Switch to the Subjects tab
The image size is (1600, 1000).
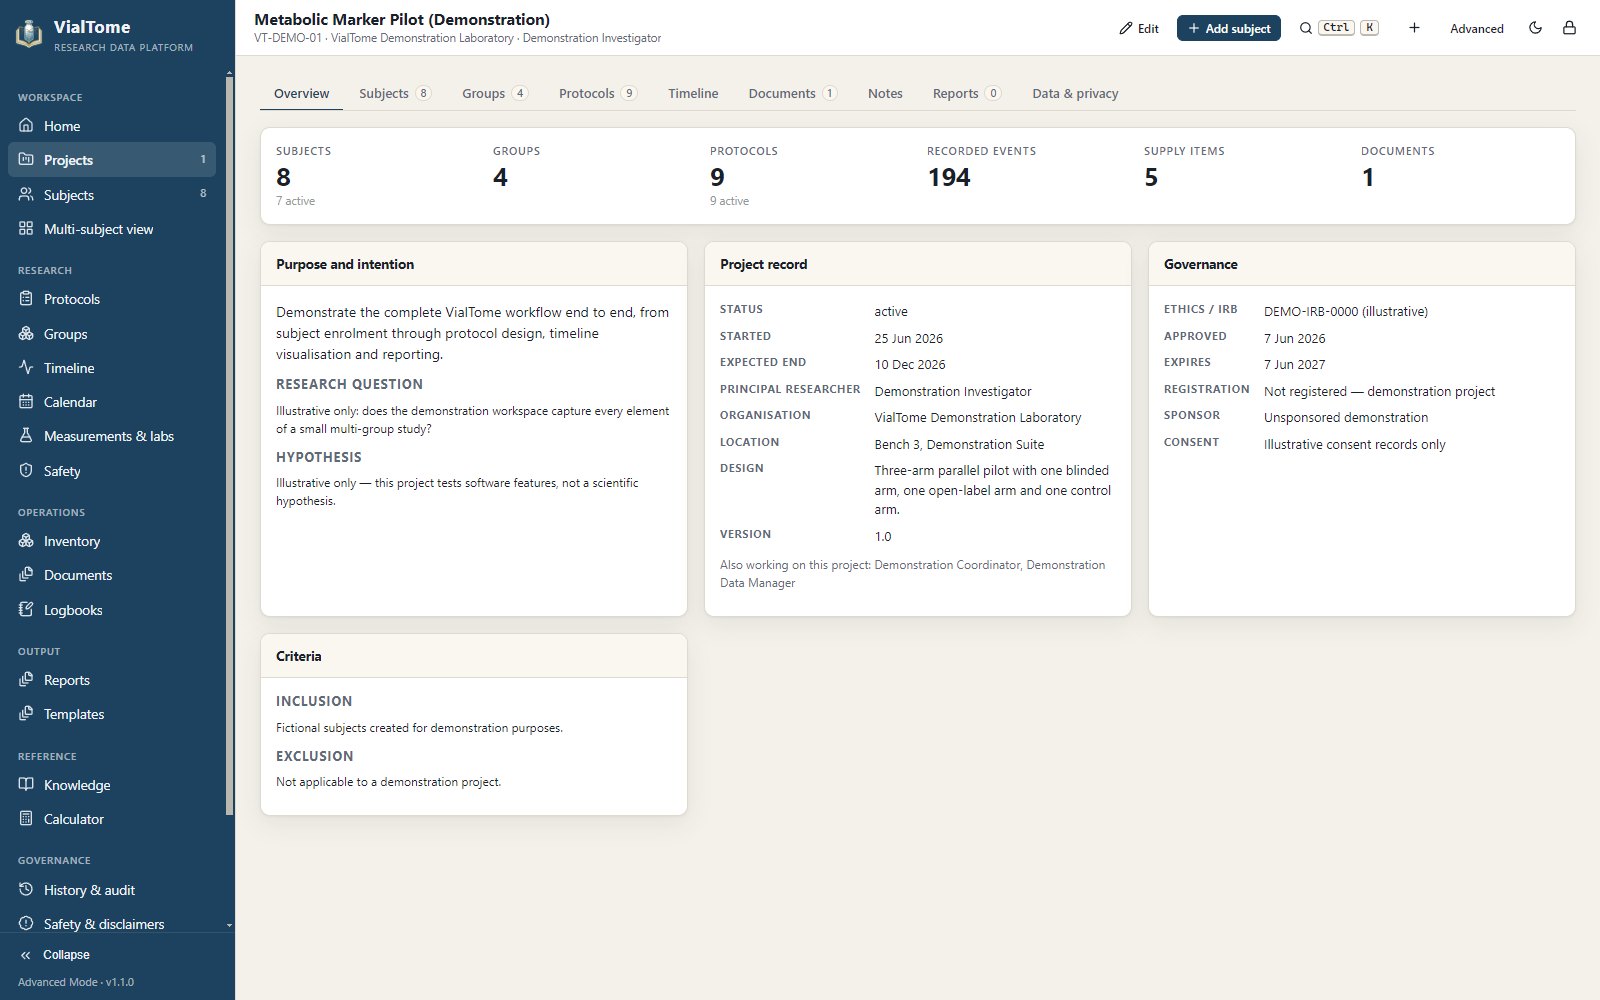(x=394, y=93)
